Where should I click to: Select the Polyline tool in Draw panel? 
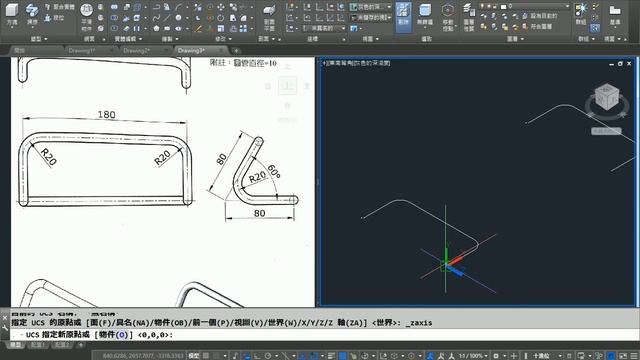click(x=156, y=7)
